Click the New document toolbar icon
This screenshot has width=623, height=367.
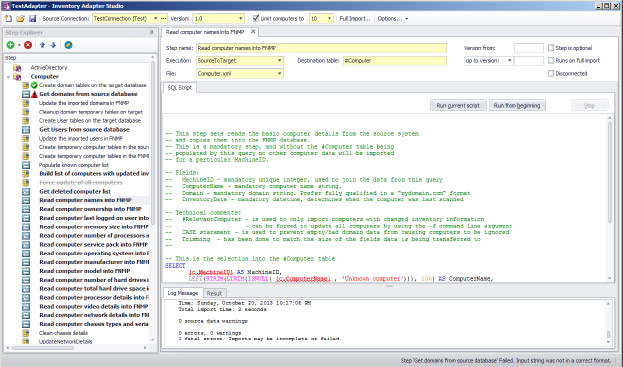coord(8,19)
